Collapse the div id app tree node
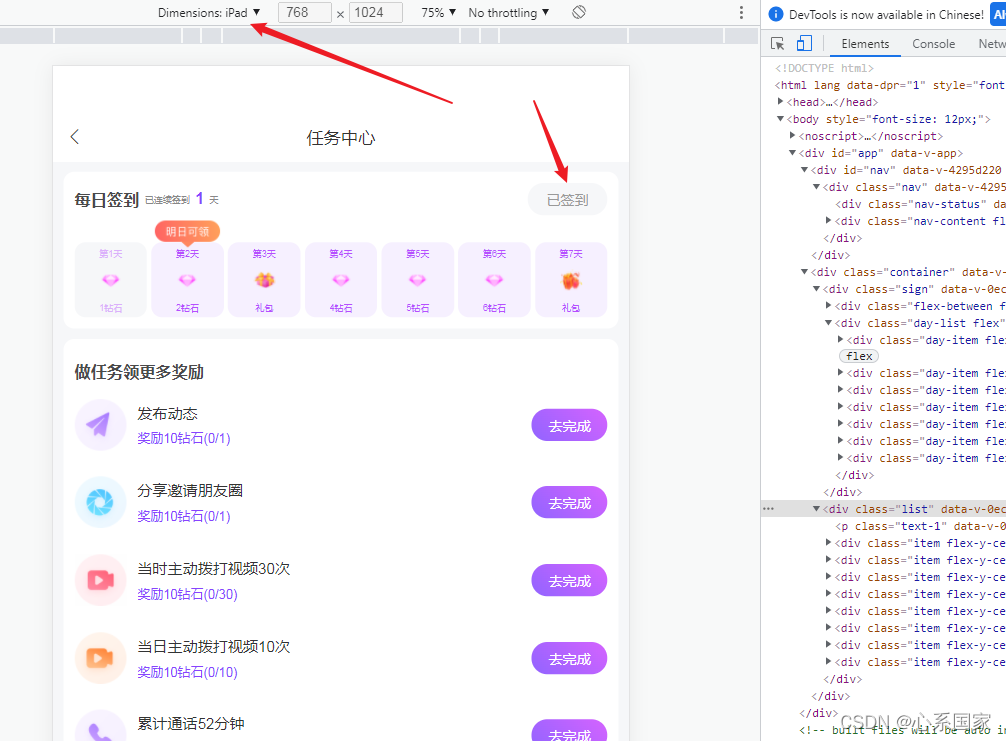 792,152
